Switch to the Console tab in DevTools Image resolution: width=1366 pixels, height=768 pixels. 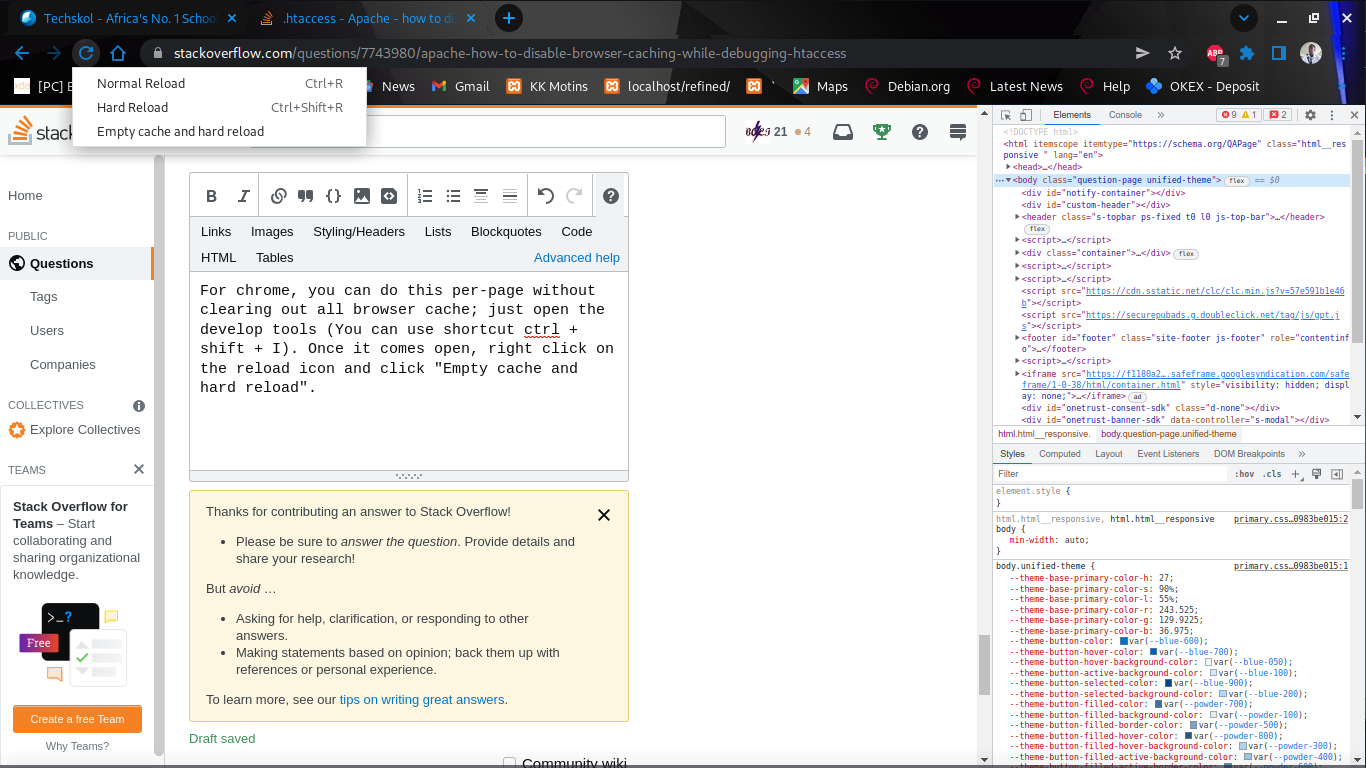click(x=1125, y=115)
